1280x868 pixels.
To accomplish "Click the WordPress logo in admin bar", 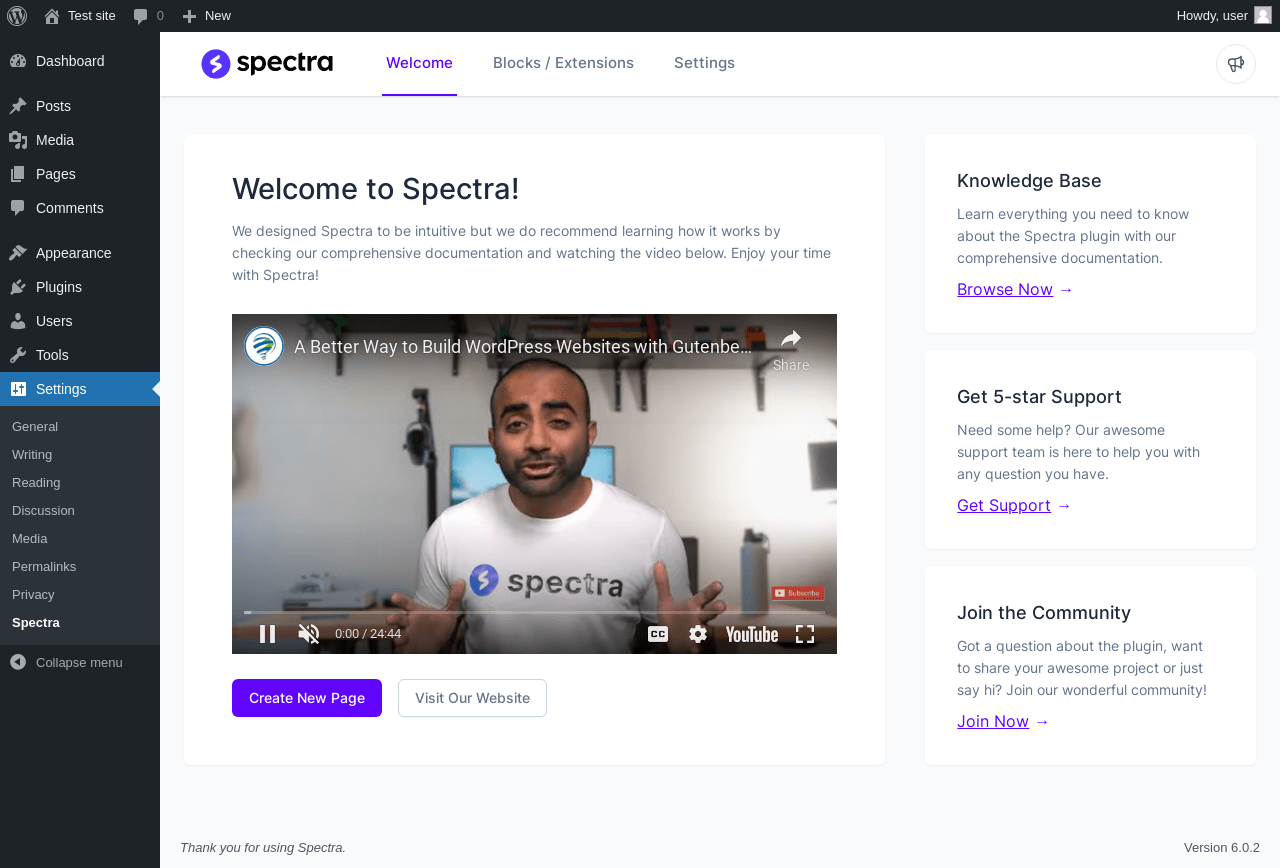I will pos(17,16).
